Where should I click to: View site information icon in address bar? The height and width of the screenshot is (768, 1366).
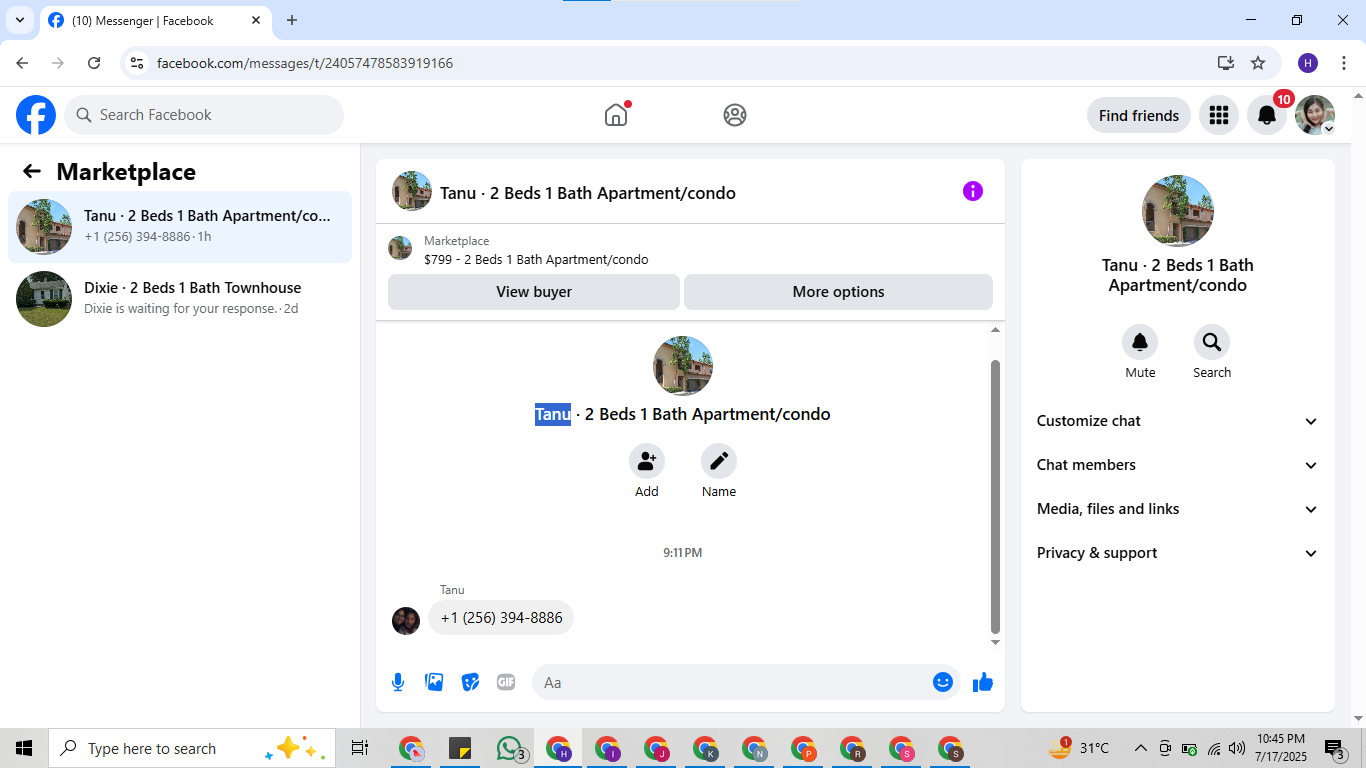(138, 63)
